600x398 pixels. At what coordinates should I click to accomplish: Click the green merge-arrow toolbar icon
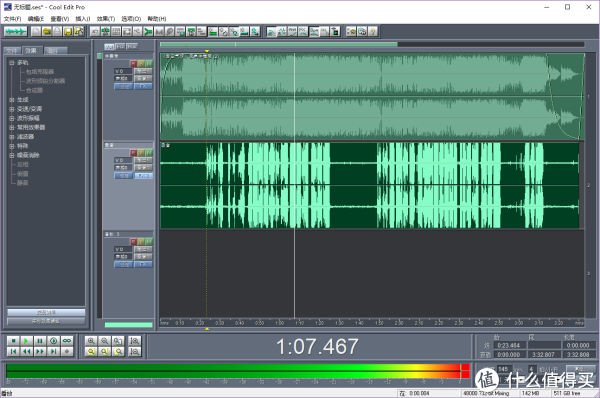click(148, 31)
